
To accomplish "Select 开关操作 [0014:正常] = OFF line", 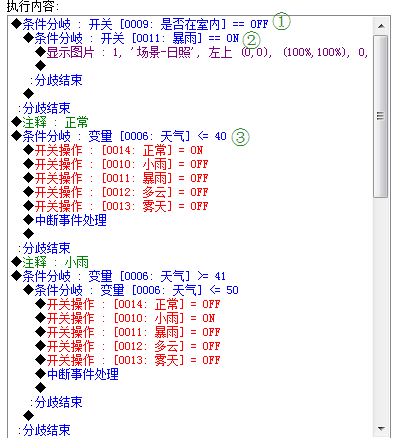I will click(x=128, y=304).
